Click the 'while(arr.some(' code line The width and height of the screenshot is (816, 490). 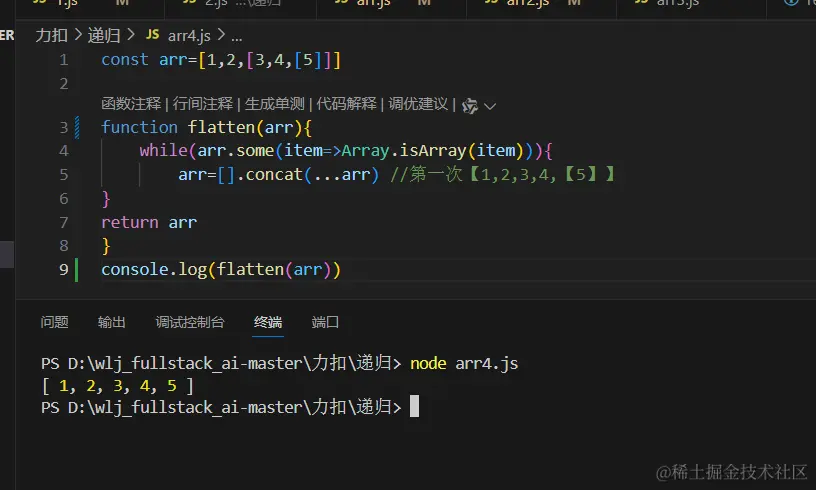346,151
